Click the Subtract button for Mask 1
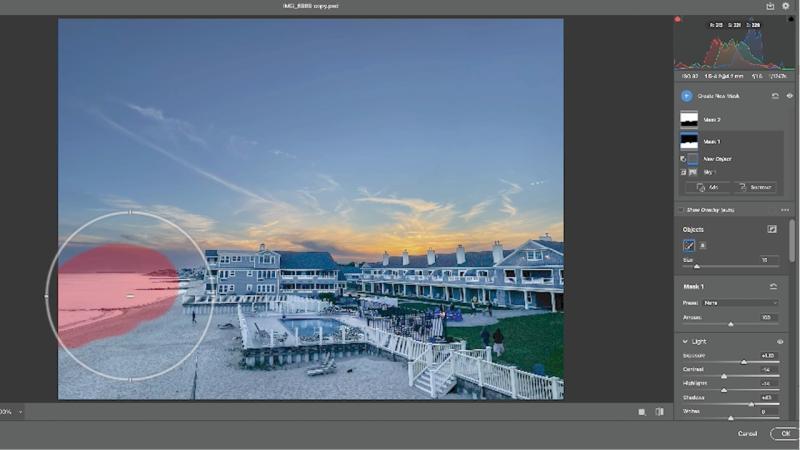 [755, 187]
